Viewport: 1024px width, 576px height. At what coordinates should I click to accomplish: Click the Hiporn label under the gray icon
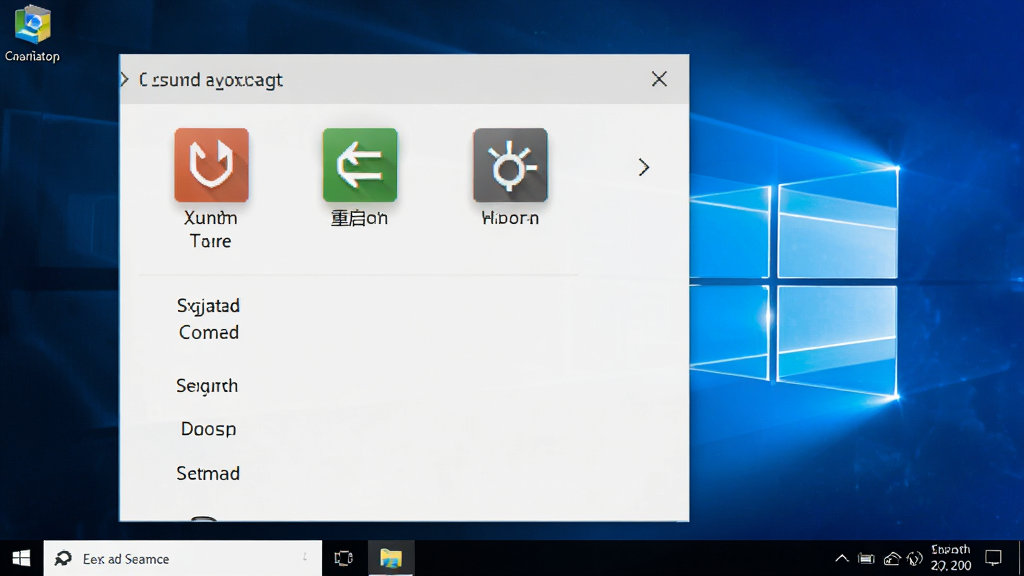click(510, 218)
